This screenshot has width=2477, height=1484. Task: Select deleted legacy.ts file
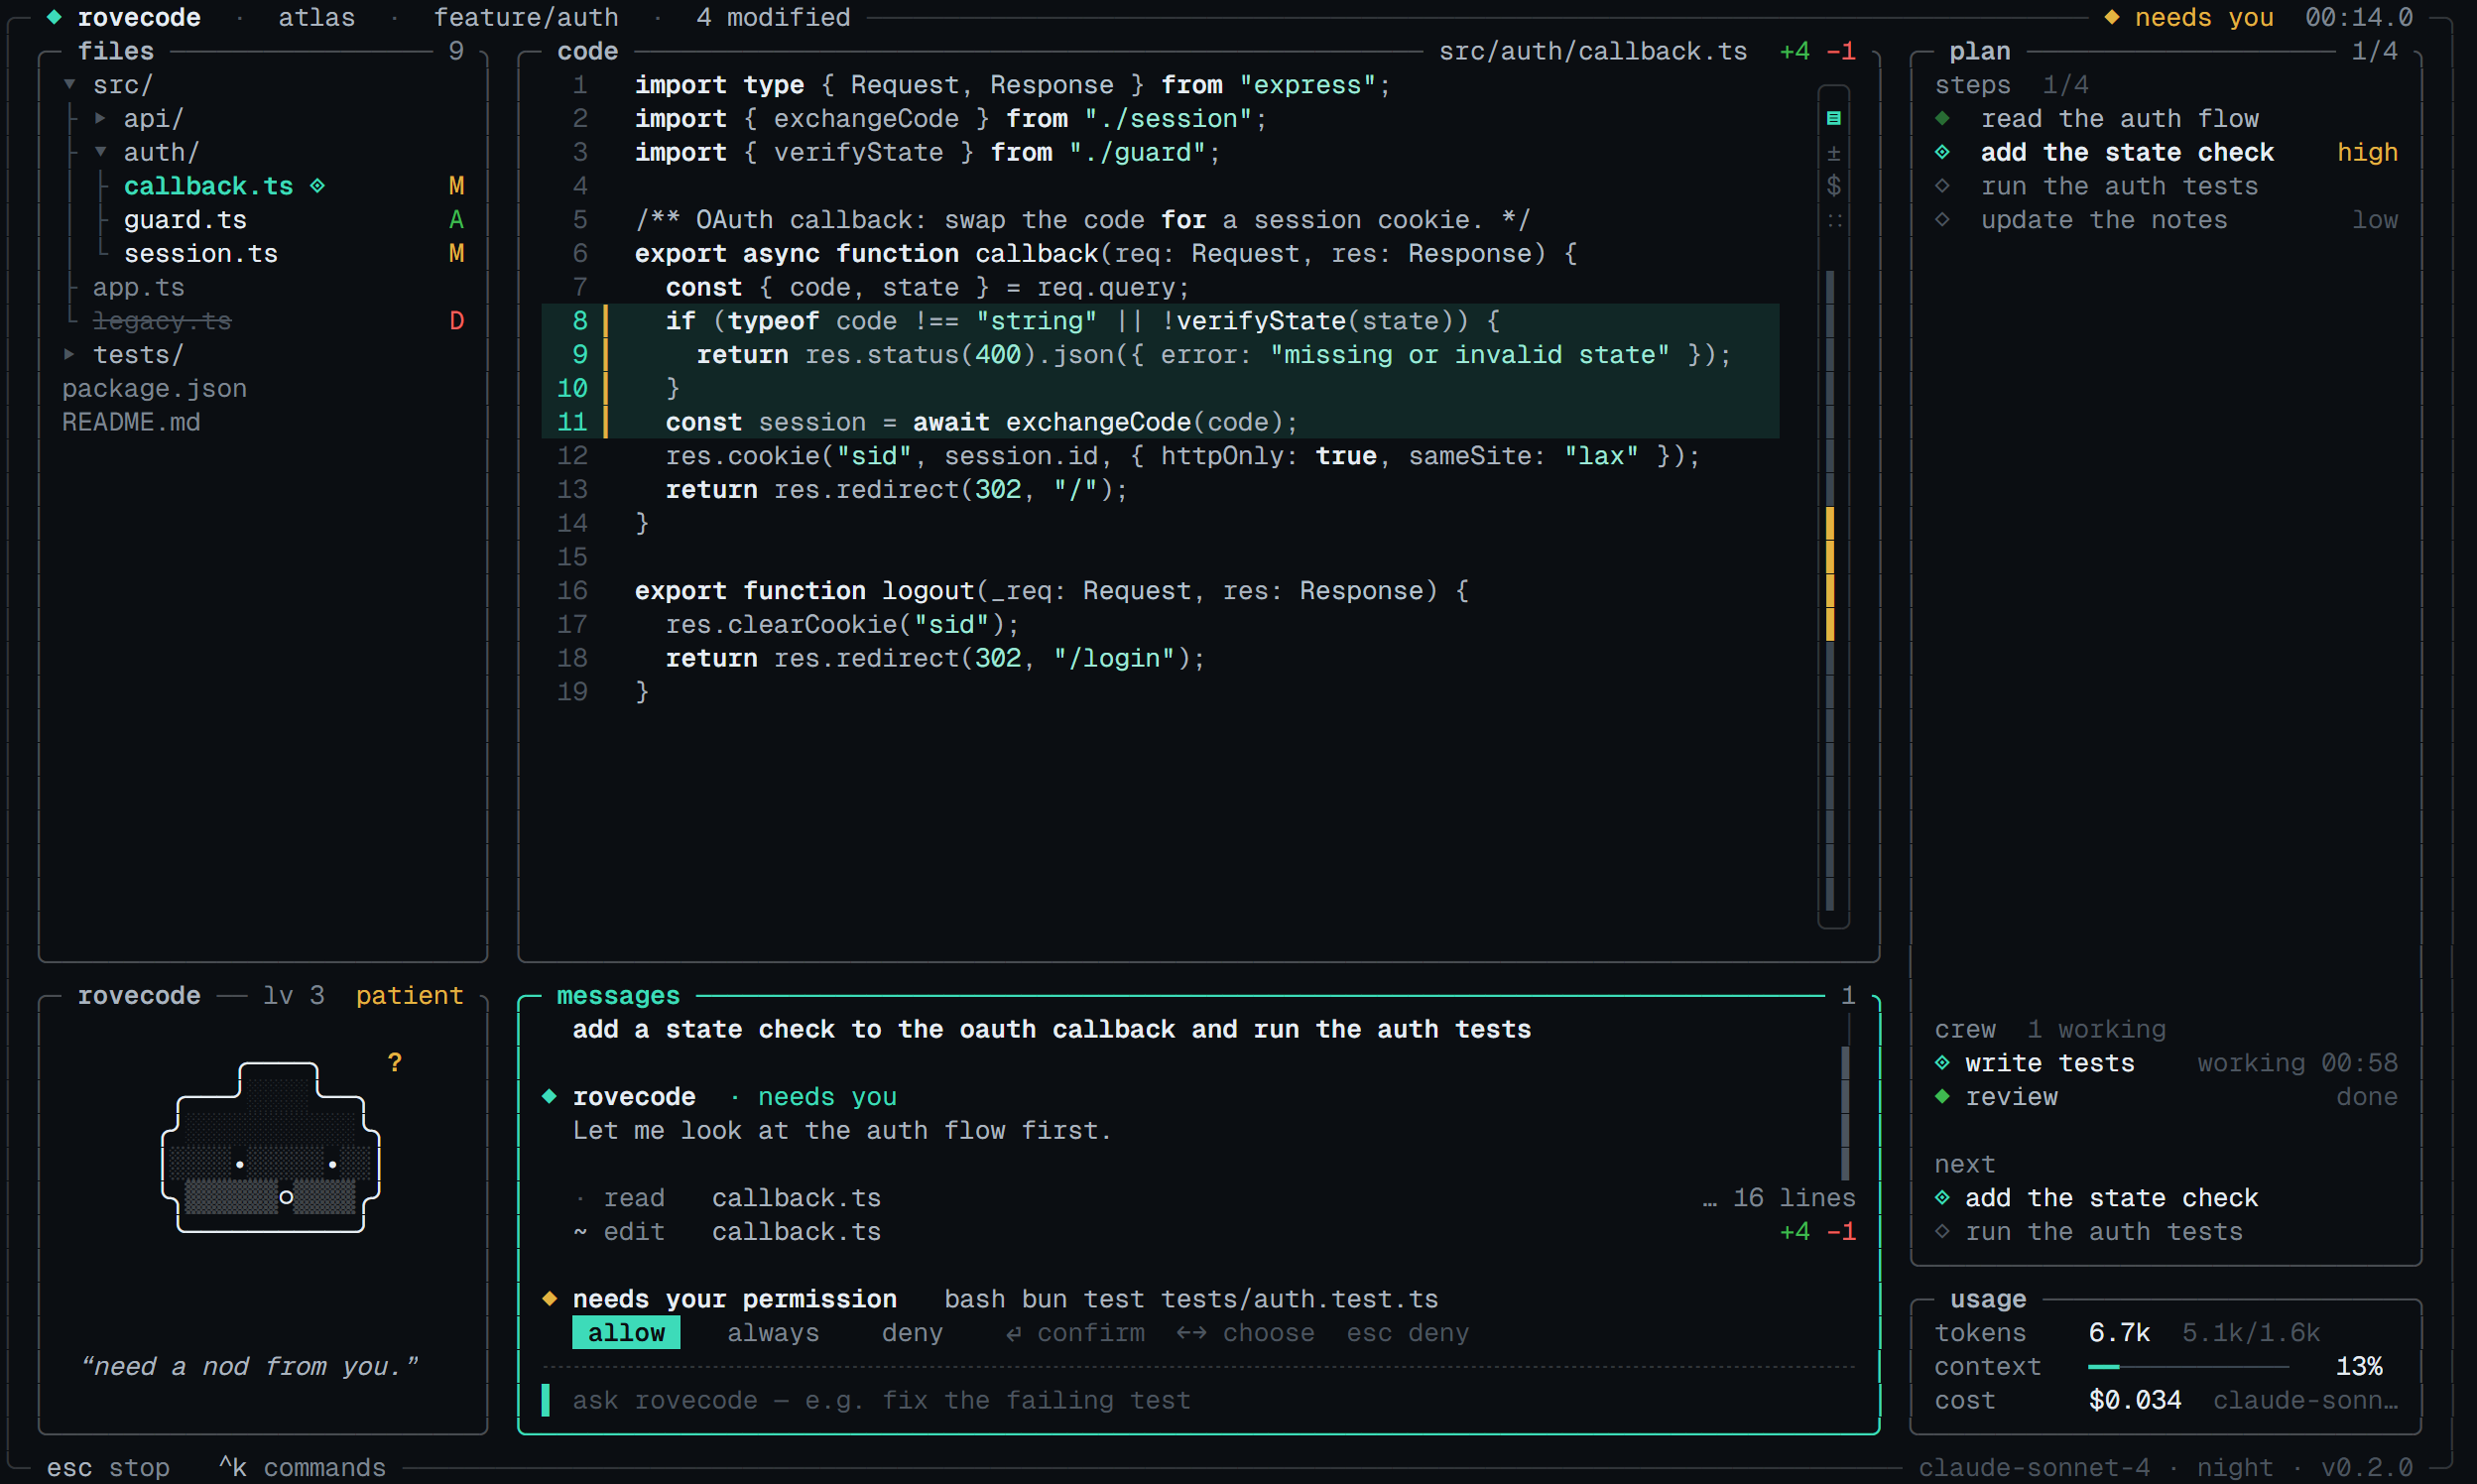[162, 321]
